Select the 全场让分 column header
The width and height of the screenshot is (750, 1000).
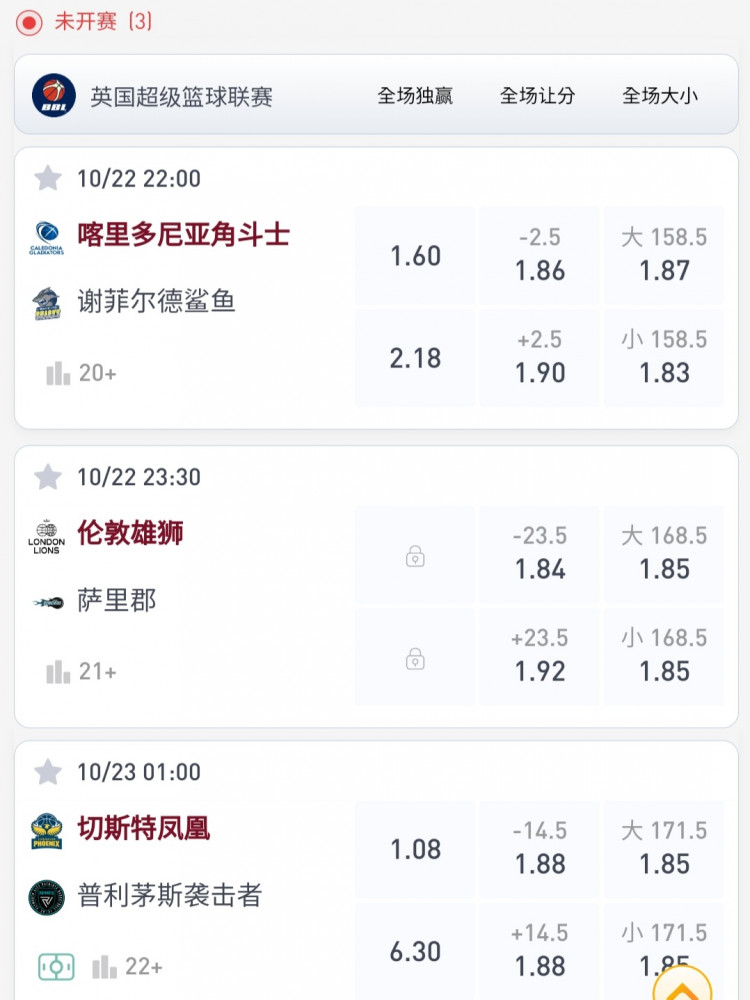click(x=538, y=96)
